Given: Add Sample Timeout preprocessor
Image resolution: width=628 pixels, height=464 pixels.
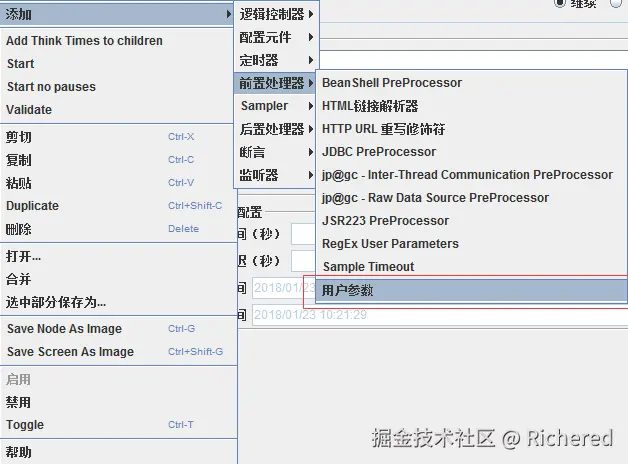Looking at the screenshot, I should [x=471, y=267].
